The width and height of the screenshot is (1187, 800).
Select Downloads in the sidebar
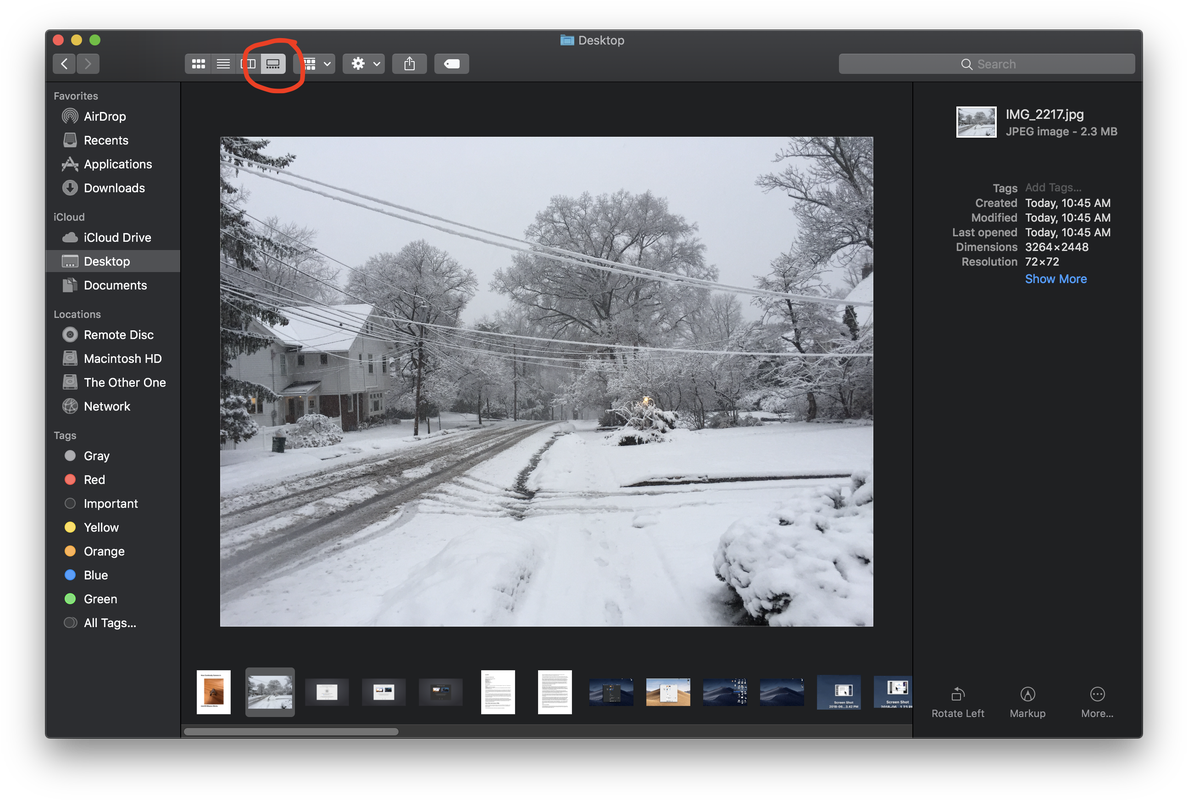[114, 188]
